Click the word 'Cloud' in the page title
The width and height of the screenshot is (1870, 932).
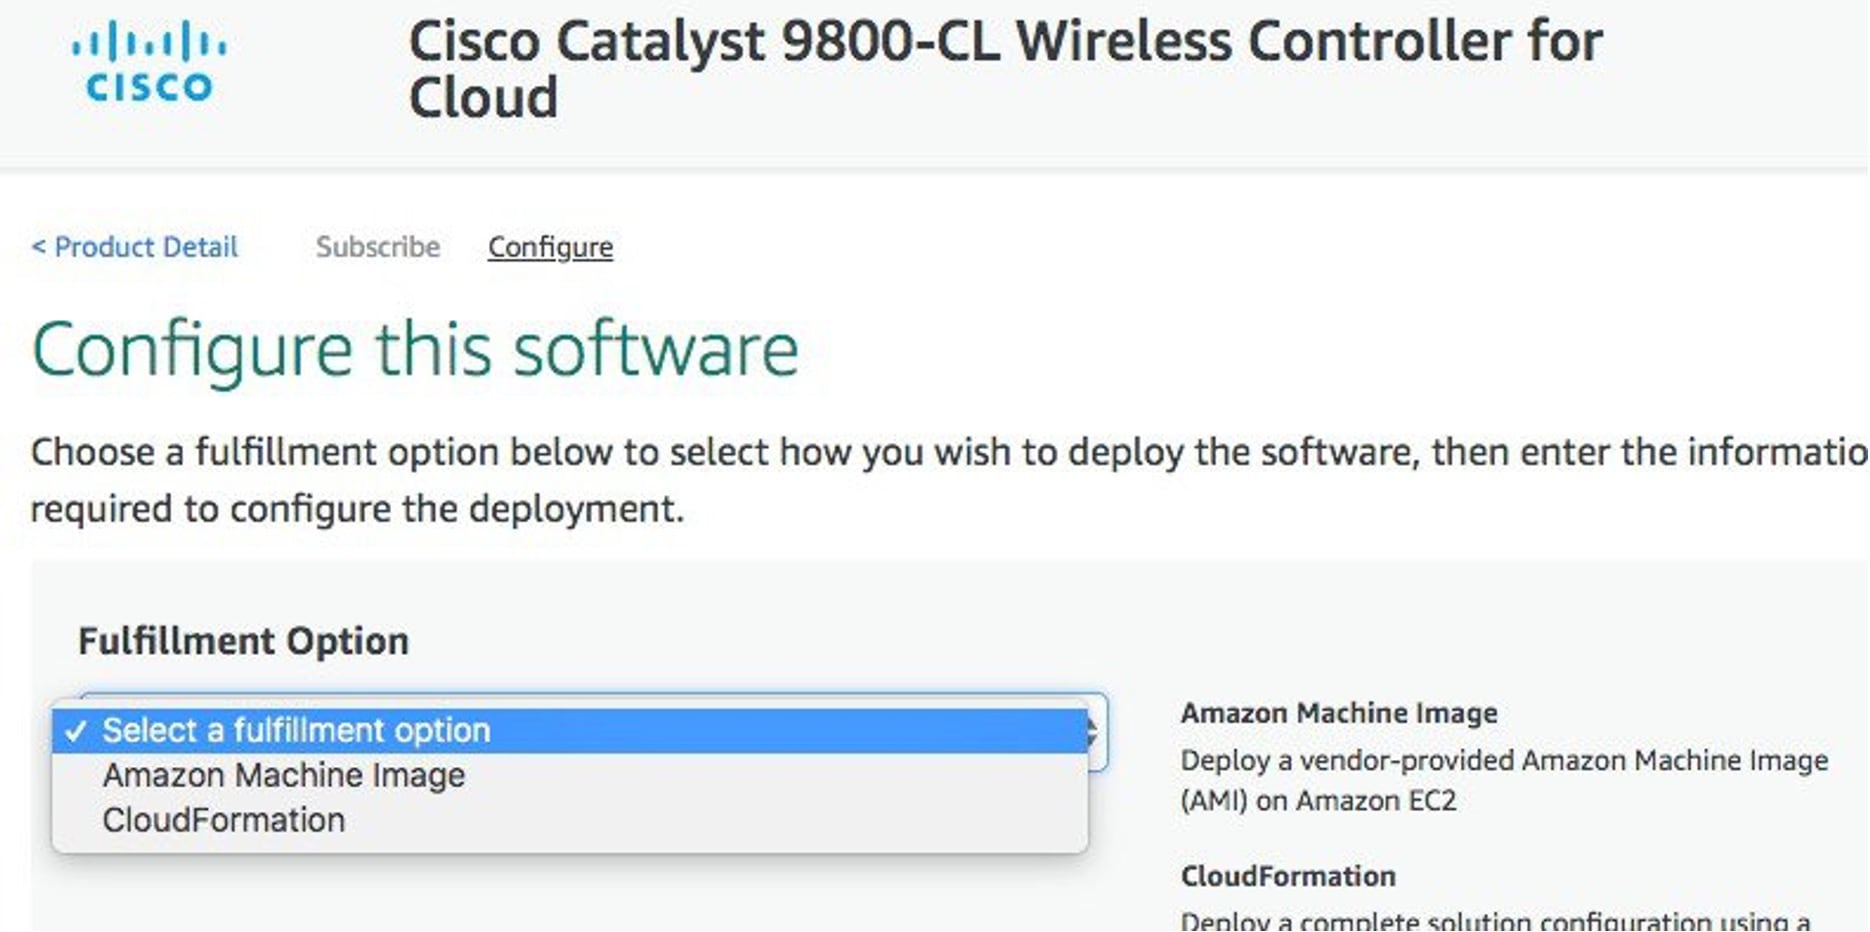pos(483,98)
